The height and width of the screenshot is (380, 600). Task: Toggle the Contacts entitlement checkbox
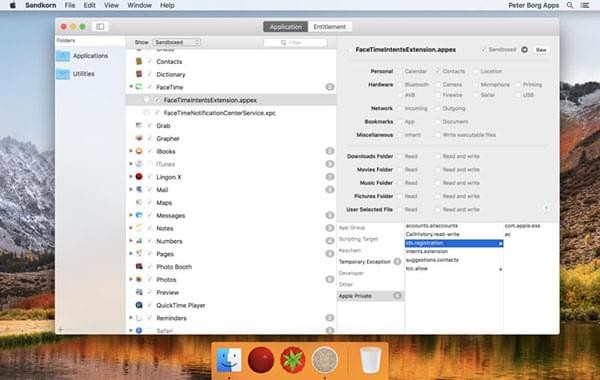437,71
